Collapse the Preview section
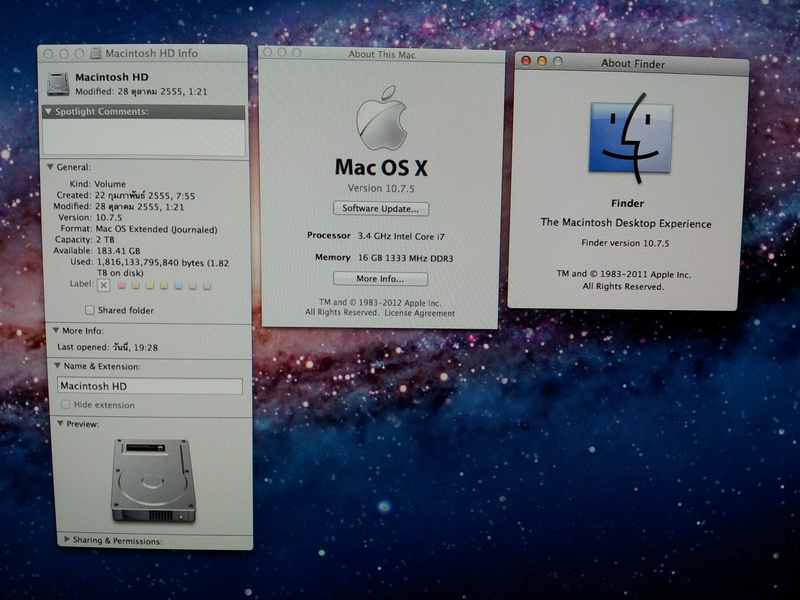 (x=60, y=423)
